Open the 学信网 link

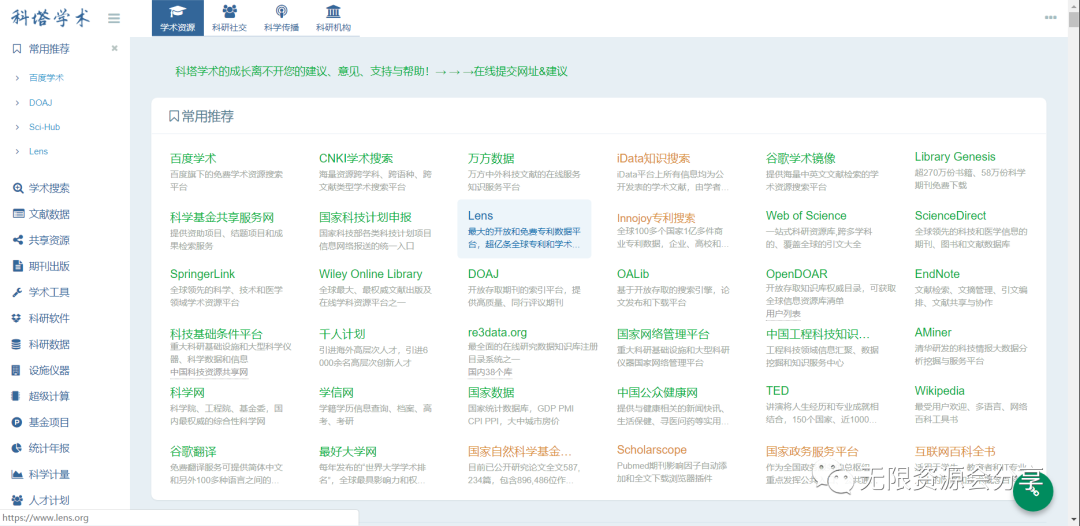pyautogui.click(x=336, y=393)
